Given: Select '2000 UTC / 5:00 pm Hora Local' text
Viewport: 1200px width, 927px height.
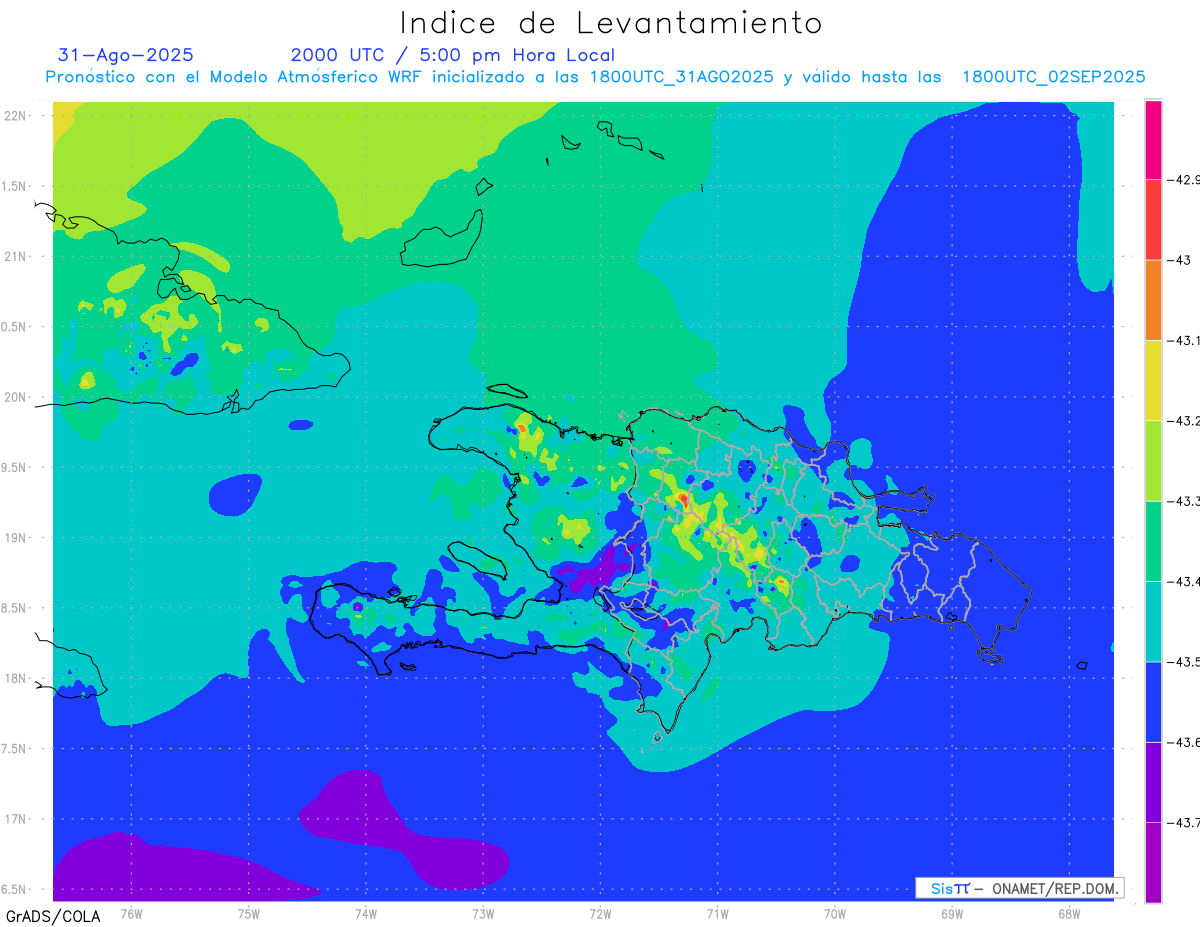Looking at the screenshot, I should [x=453, y=56].
